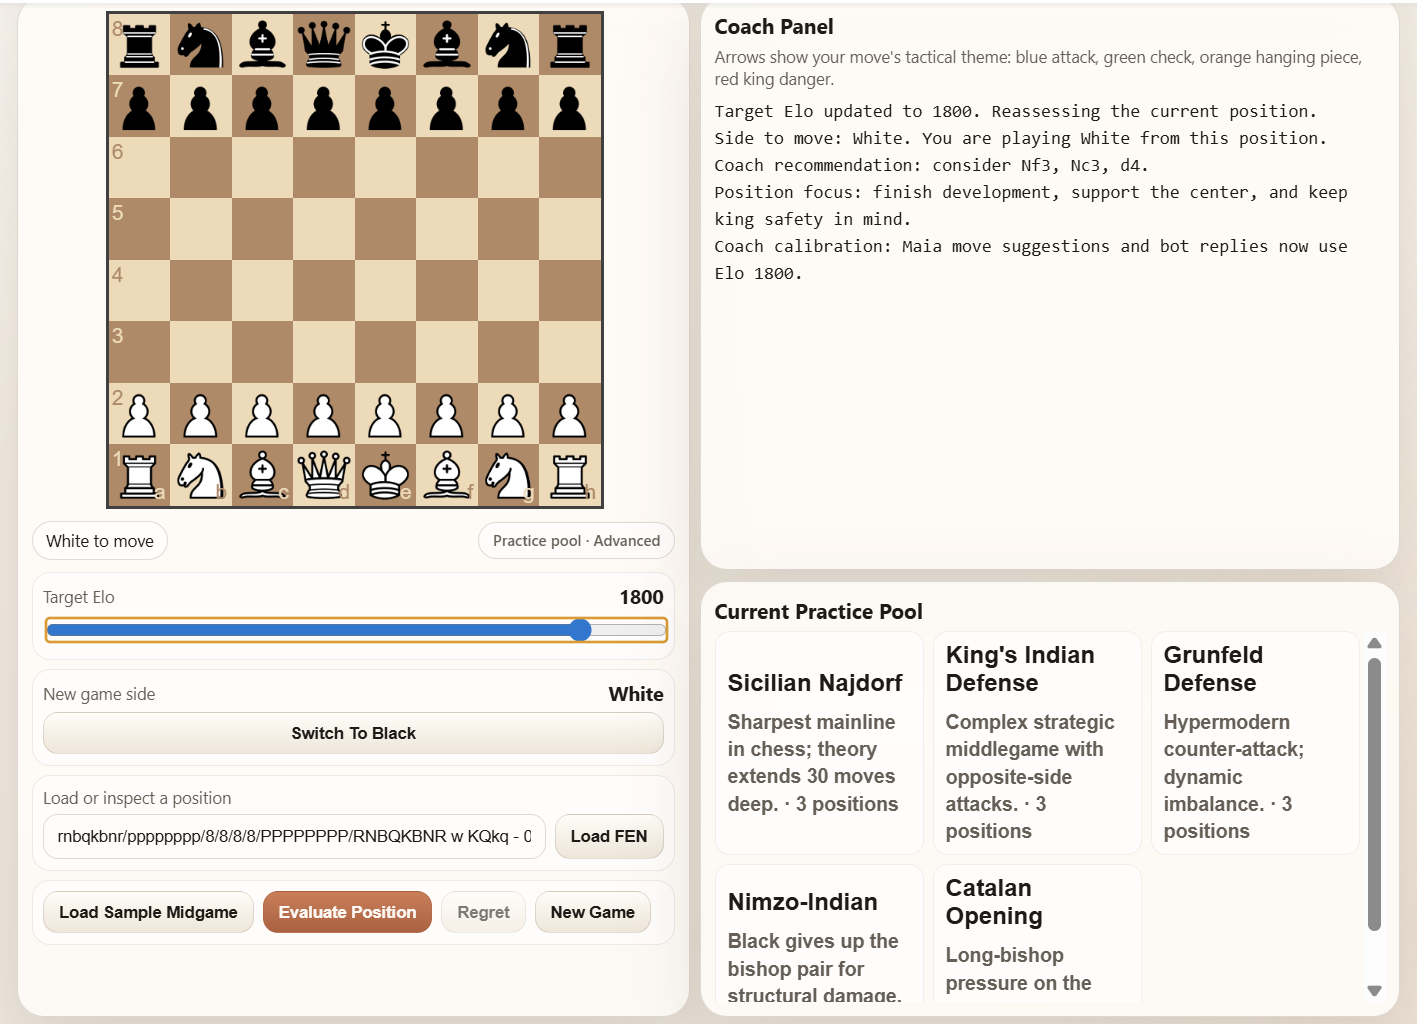Image resolution: width=1417 pixels, height=1024 pixels.
Task: Switch new game side to Black
Action: (x=353, y=733)
